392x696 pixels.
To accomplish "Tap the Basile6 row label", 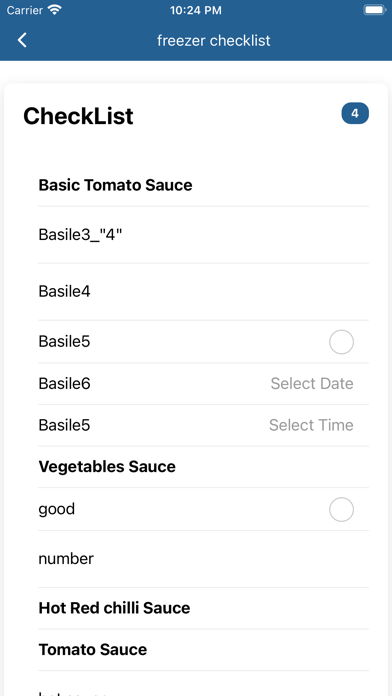I will [x=64, y=384].
